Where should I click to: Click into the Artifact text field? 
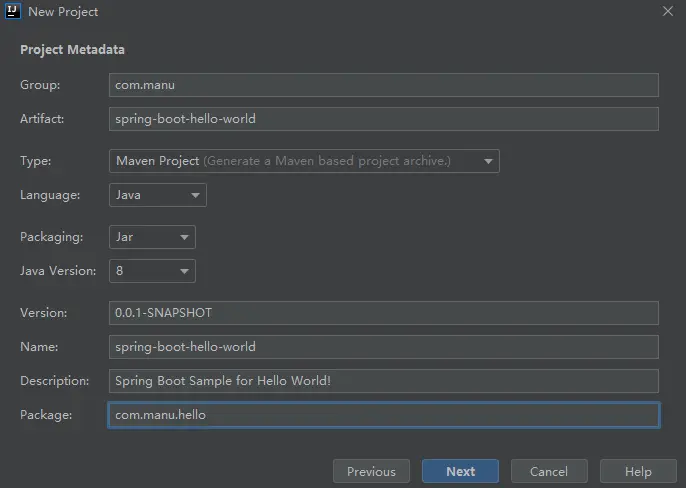(x=383, y=119)
